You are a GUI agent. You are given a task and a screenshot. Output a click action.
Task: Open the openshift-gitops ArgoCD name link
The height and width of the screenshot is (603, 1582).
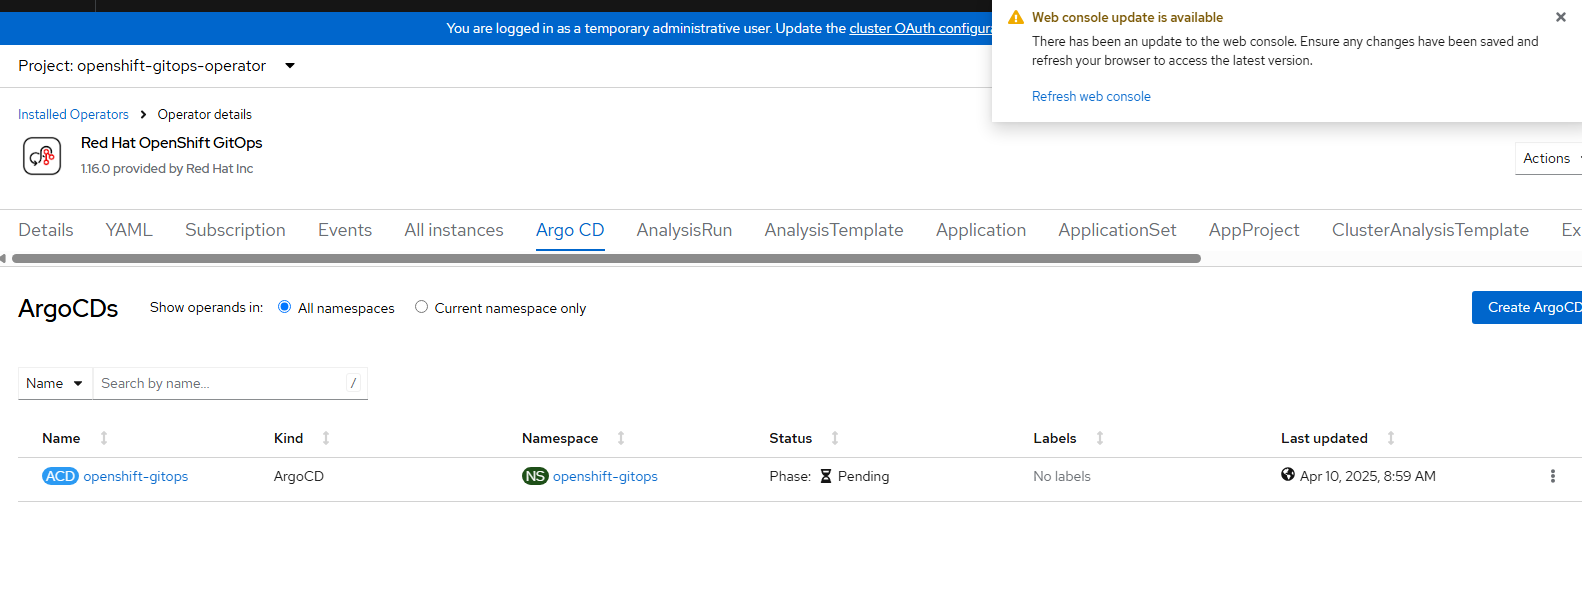[x=136, y=476]
